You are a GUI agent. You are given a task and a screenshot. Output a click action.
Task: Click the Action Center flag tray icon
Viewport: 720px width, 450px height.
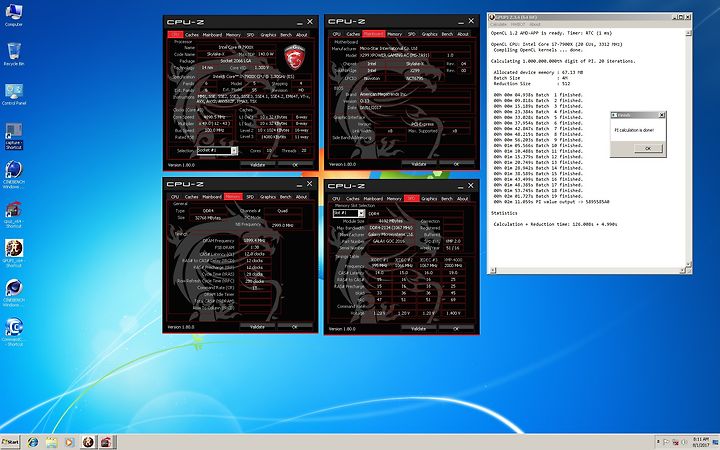[x=666, y=443]
